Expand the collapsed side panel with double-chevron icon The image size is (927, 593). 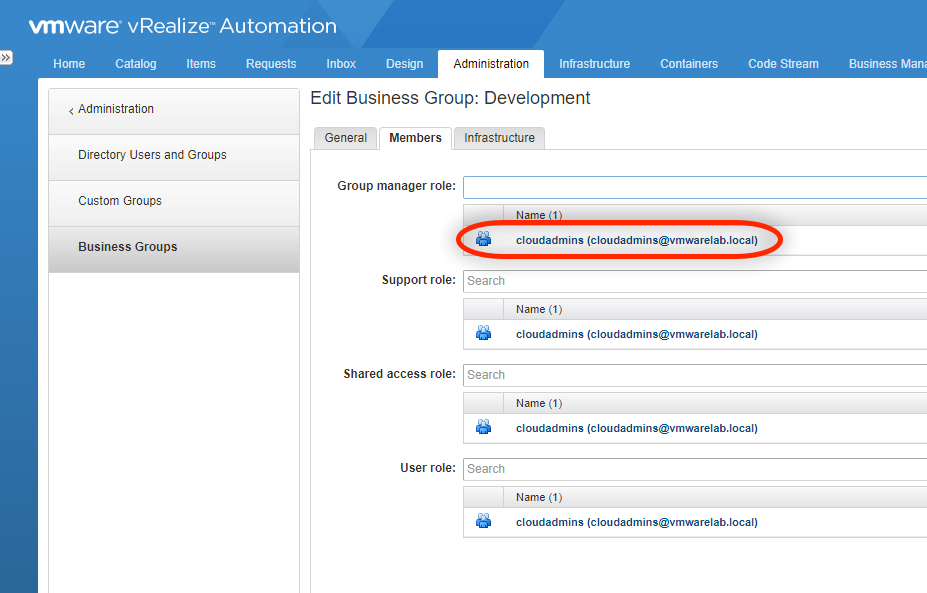[x=6, y=58]
